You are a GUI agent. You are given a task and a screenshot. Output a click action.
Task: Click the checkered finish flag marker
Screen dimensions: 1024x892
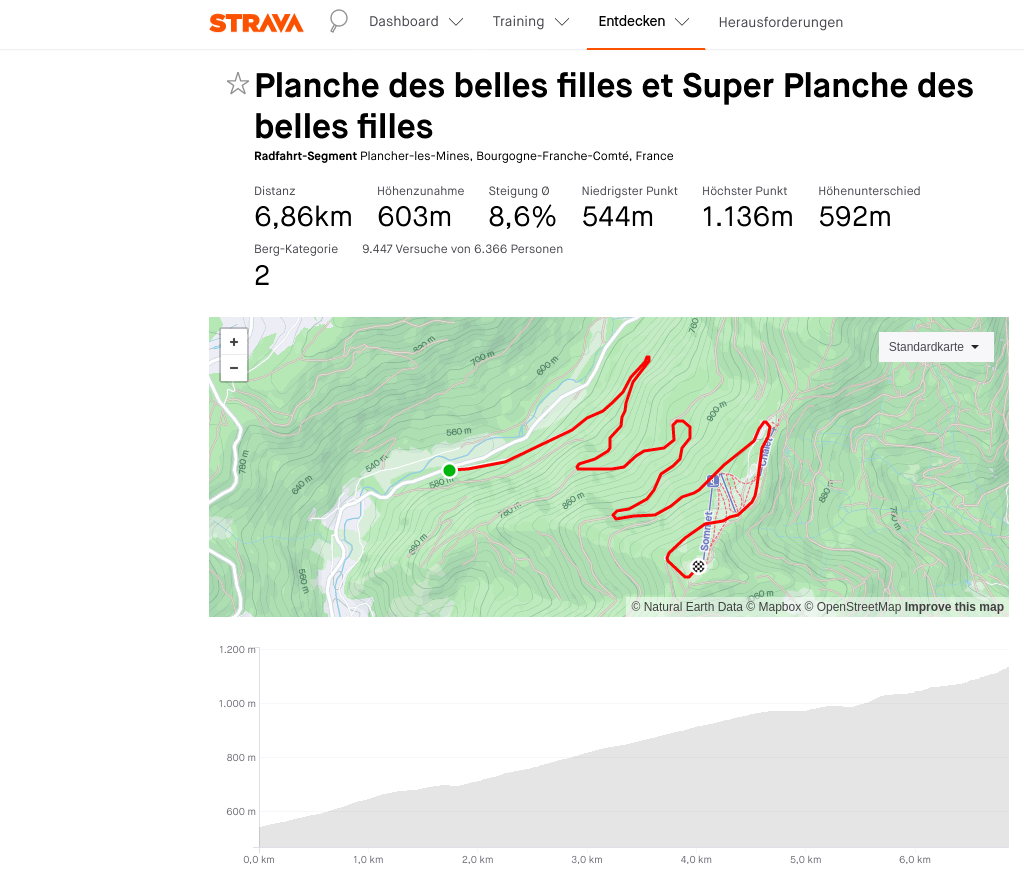(698, 567)
